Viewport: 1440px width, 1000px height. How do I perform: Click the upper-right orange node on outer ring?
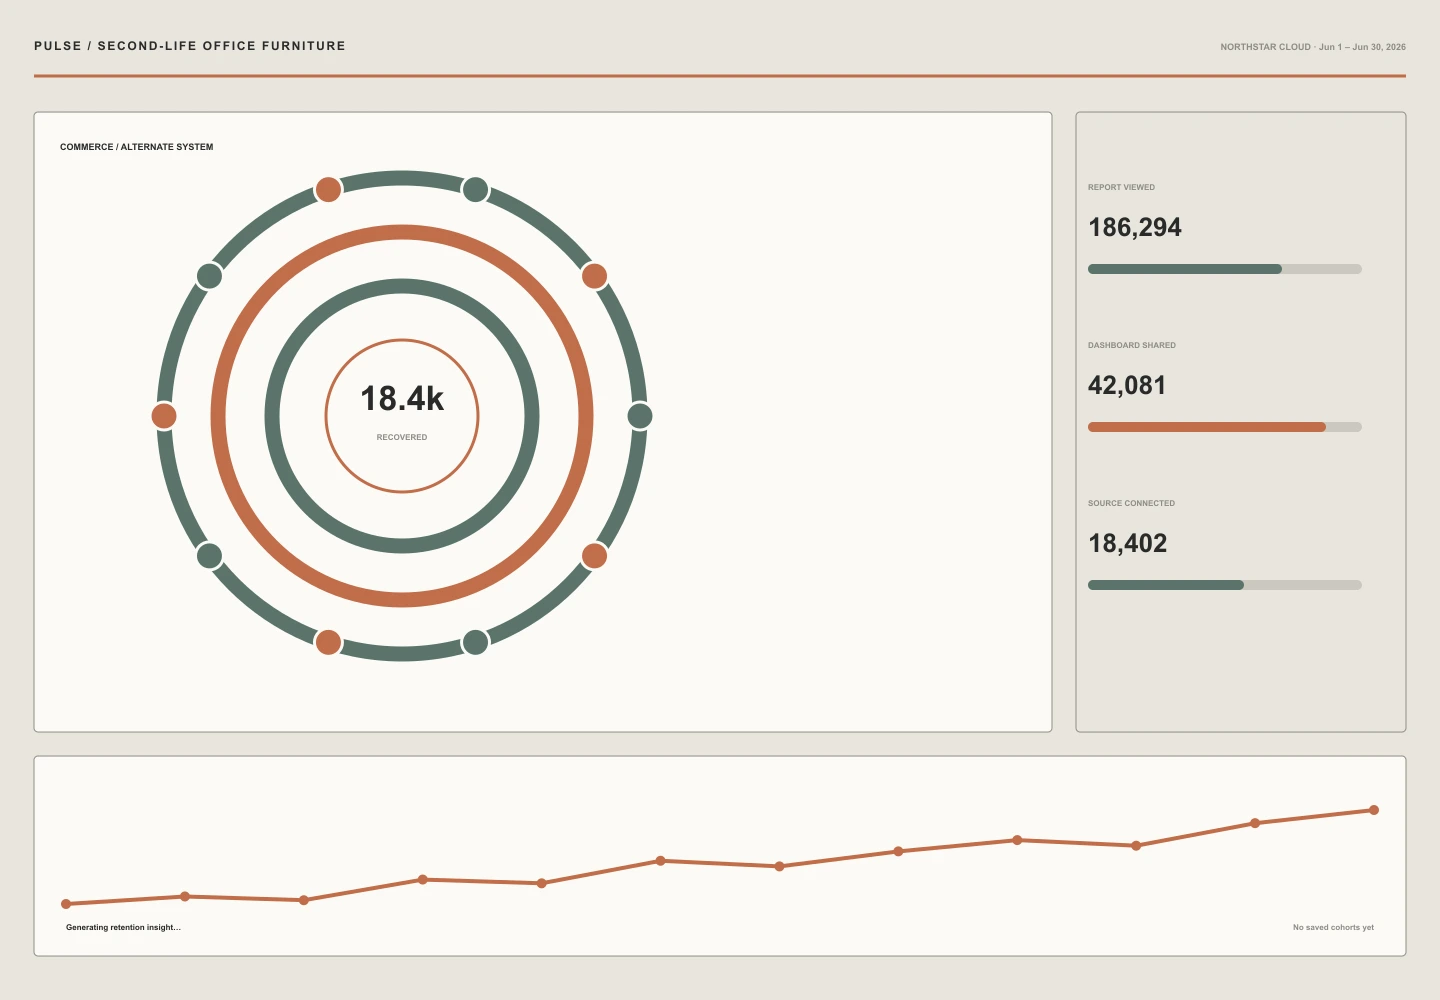click(x=594, y=276)
